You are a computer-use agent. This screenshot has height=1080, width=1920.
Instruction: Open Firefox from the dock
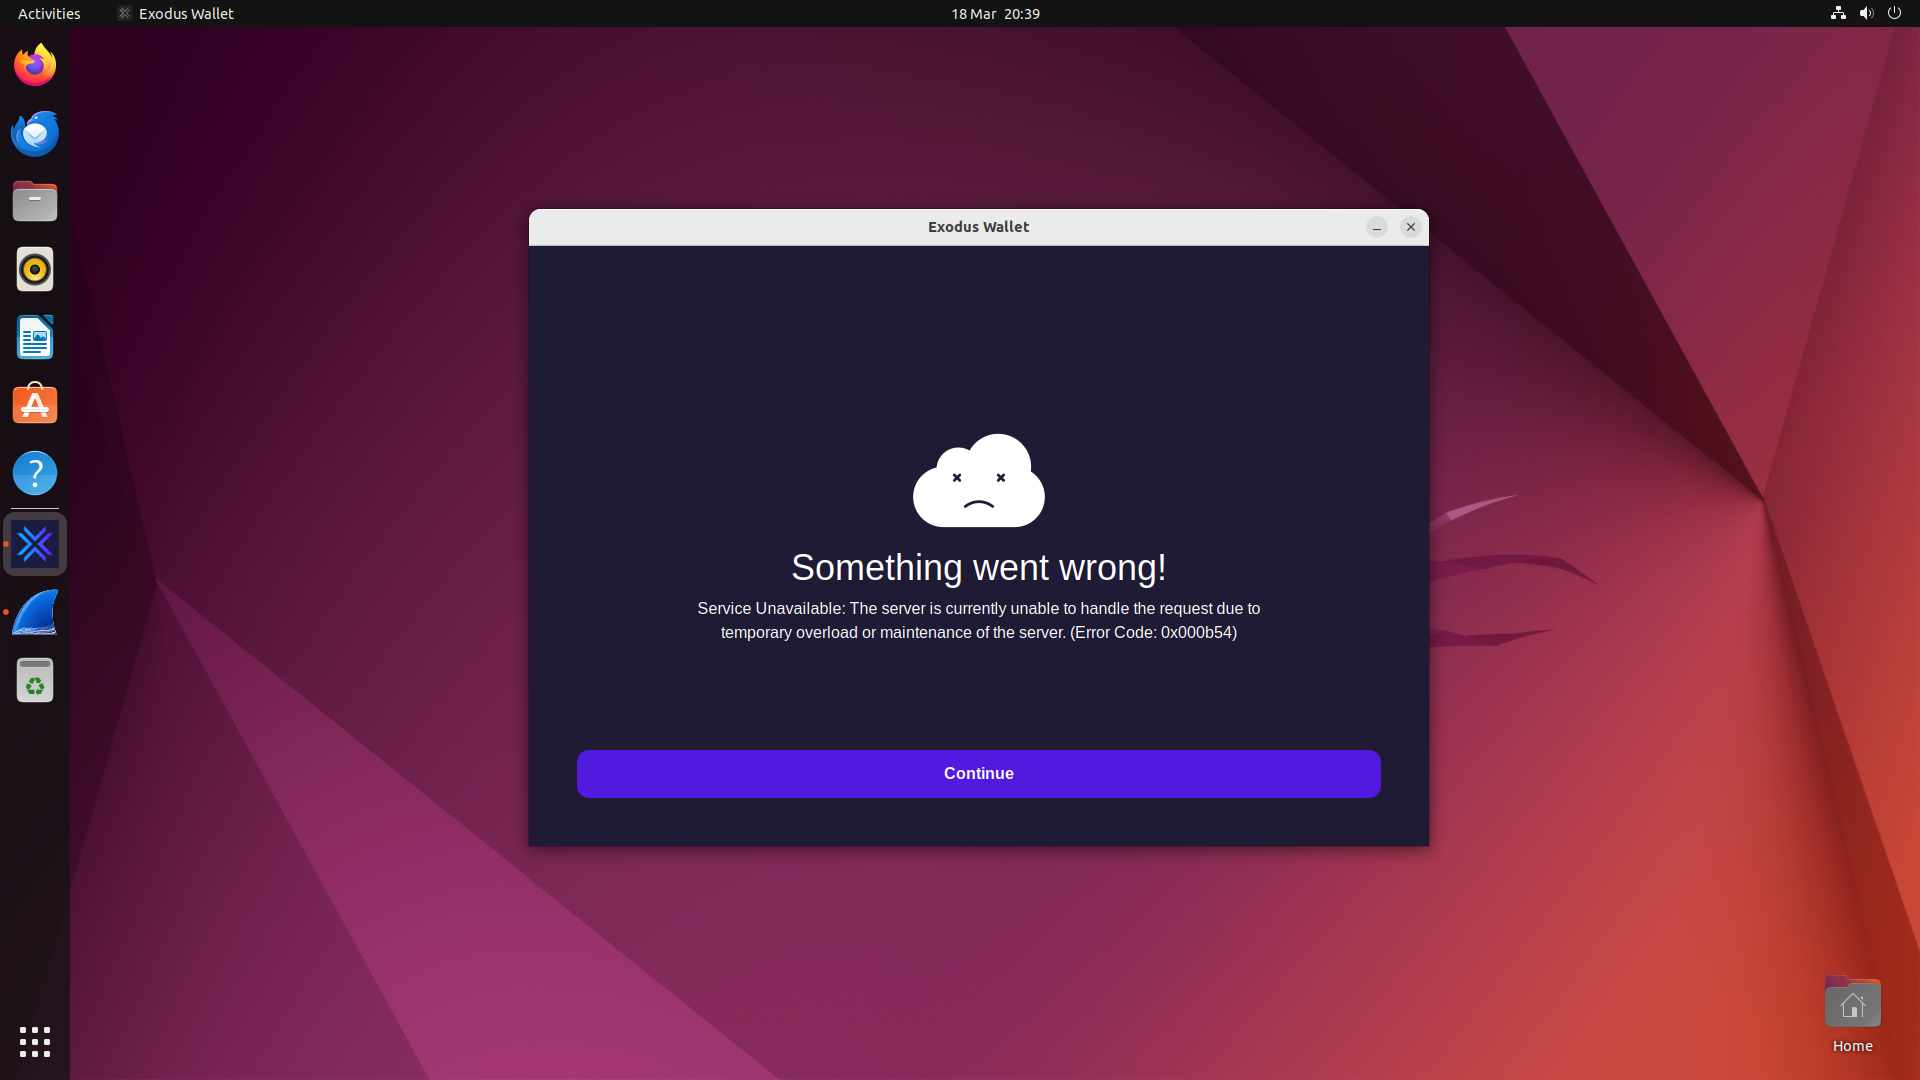pyautogui.click(x=35, y=66)
